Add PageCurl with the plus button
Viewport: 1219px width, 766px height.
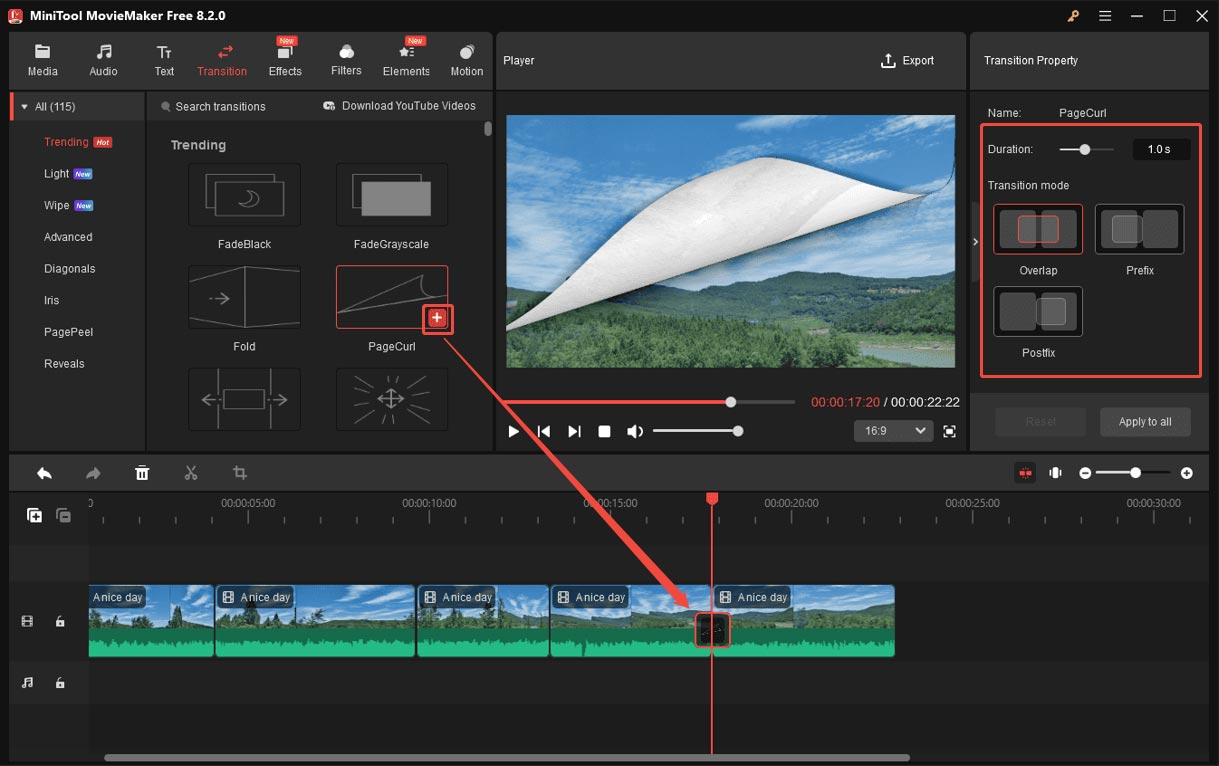tap(437, 318)
